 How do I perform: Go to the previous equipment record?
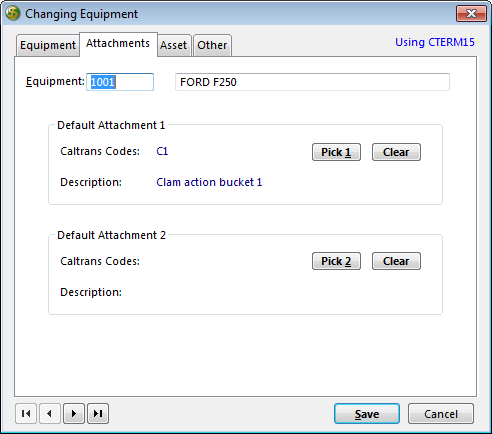[x=50, y=414]
